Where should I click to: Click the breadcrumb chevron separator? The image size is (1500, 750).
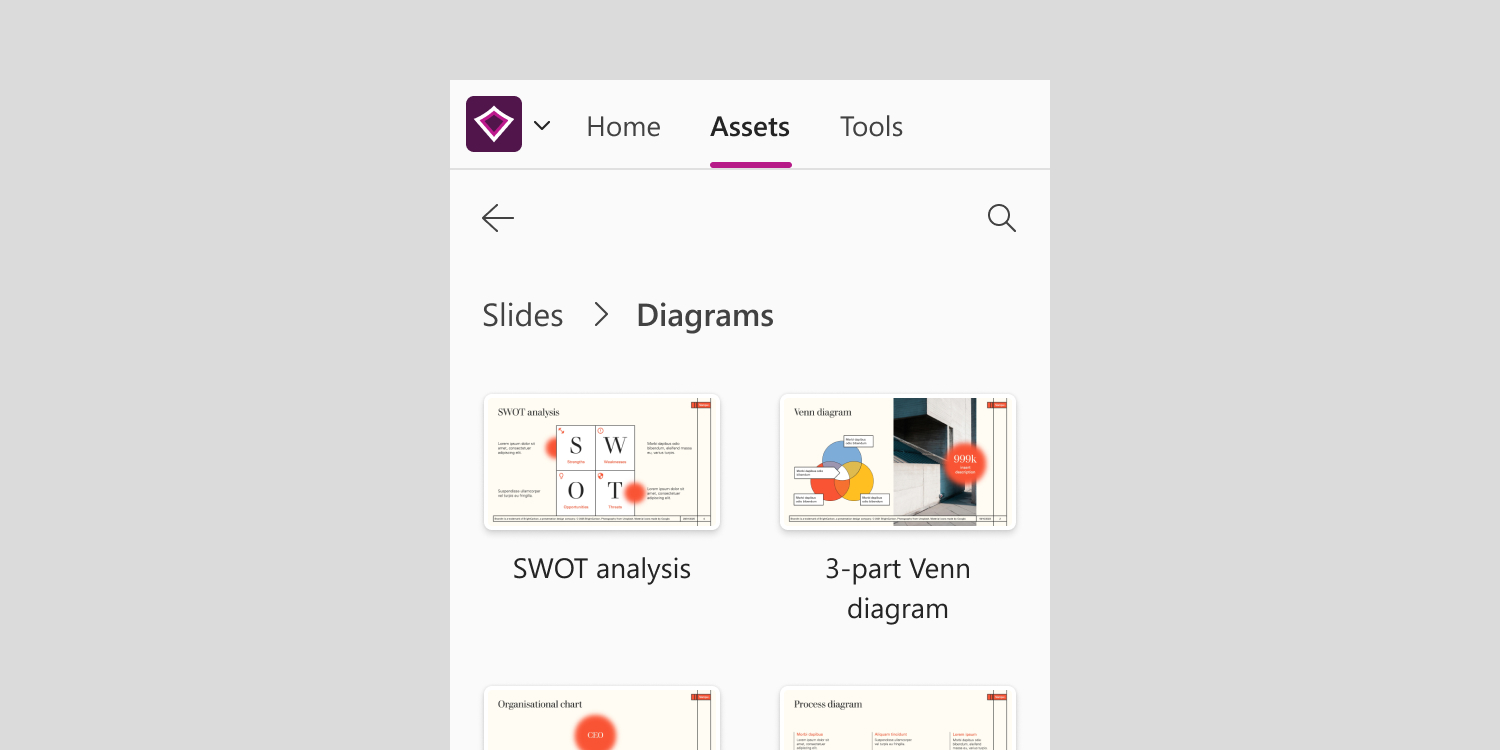click(x=601, y=315)
